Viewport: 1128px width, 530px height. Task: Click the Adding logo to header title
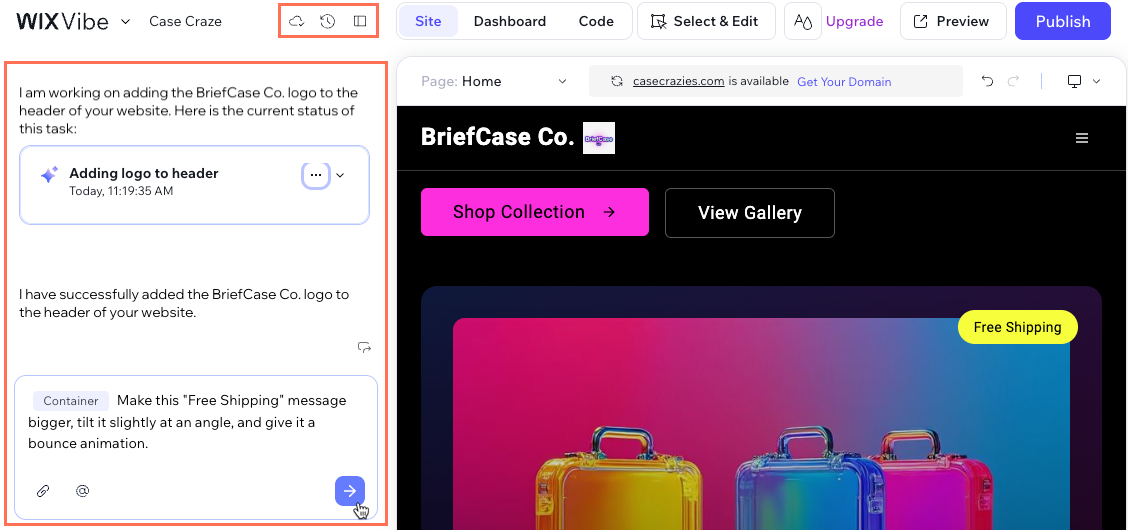click(143, 173)
